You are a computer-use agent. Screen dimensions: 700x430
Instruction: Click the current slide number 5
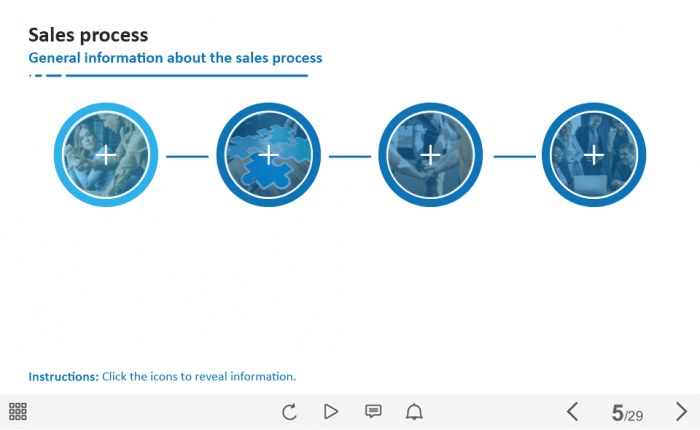point(617,412)
